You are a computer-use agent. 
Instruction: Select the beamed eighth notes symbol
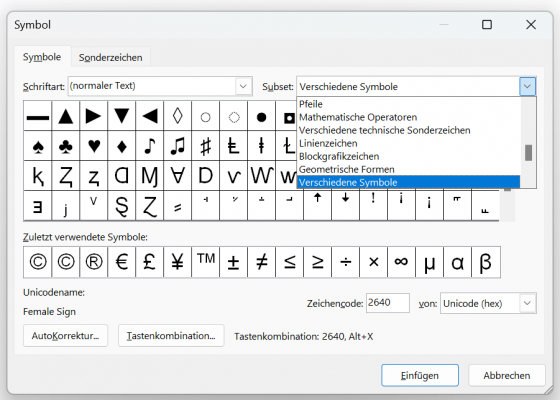[x=178, y=146]
